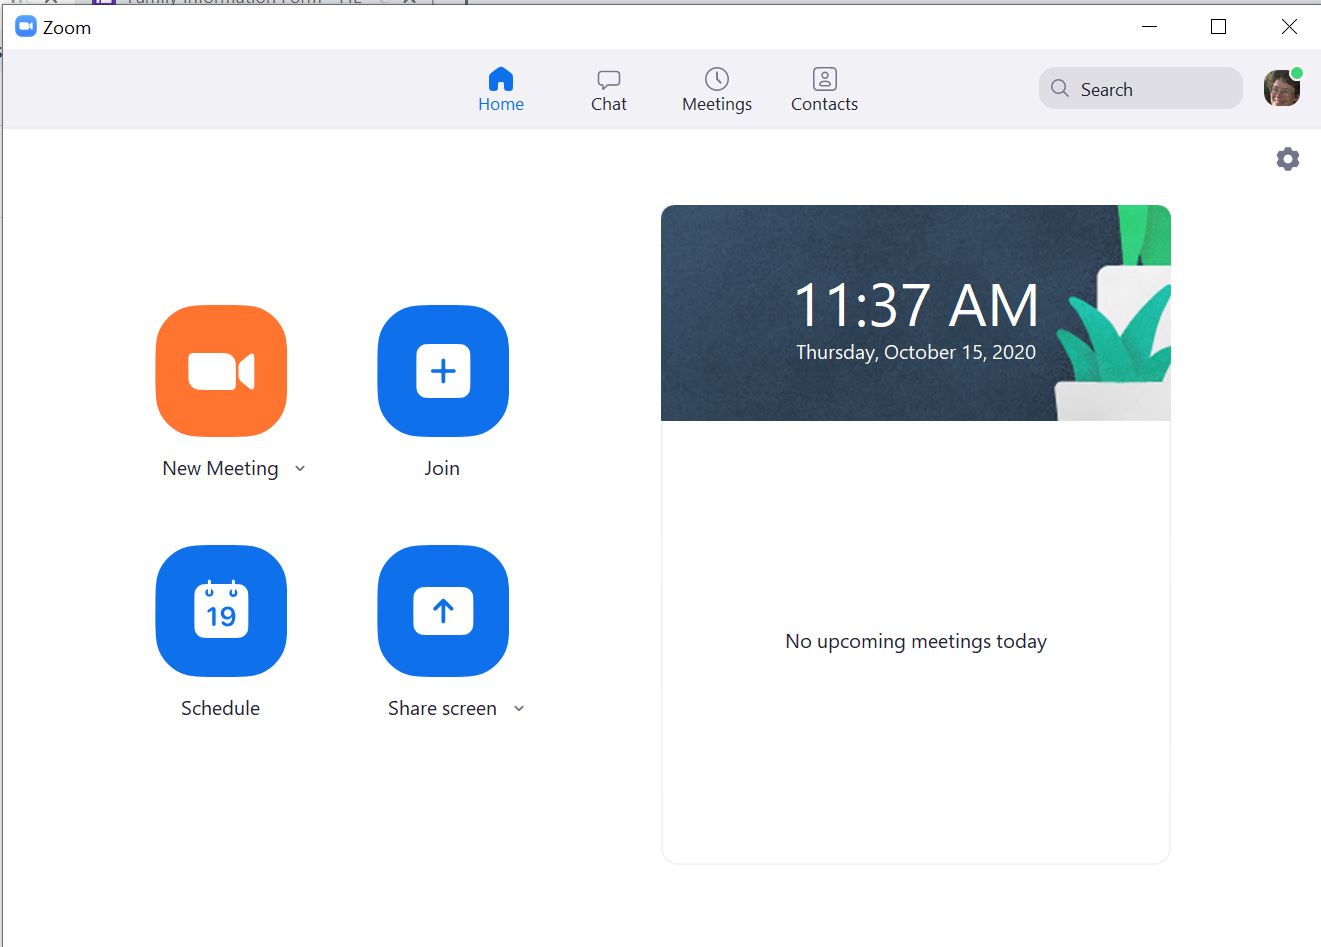This screenshot has width=1321, height=947.
Task: Toggle your online status via the green presence dot
Action: [1297, 72]
